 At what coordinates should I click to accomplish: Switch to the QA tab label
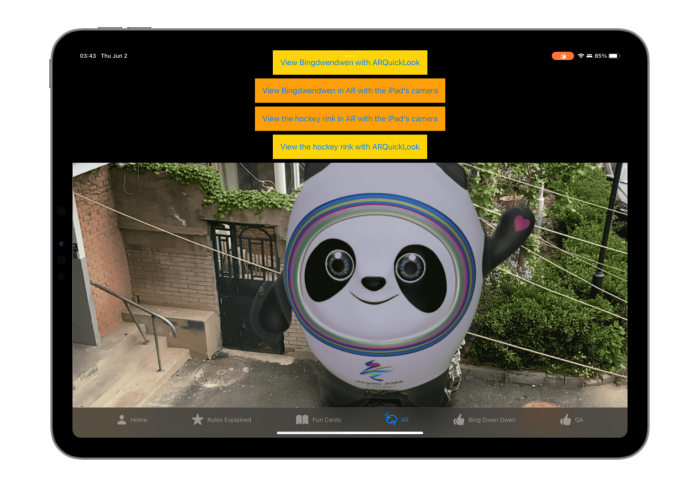click(579, 420)
